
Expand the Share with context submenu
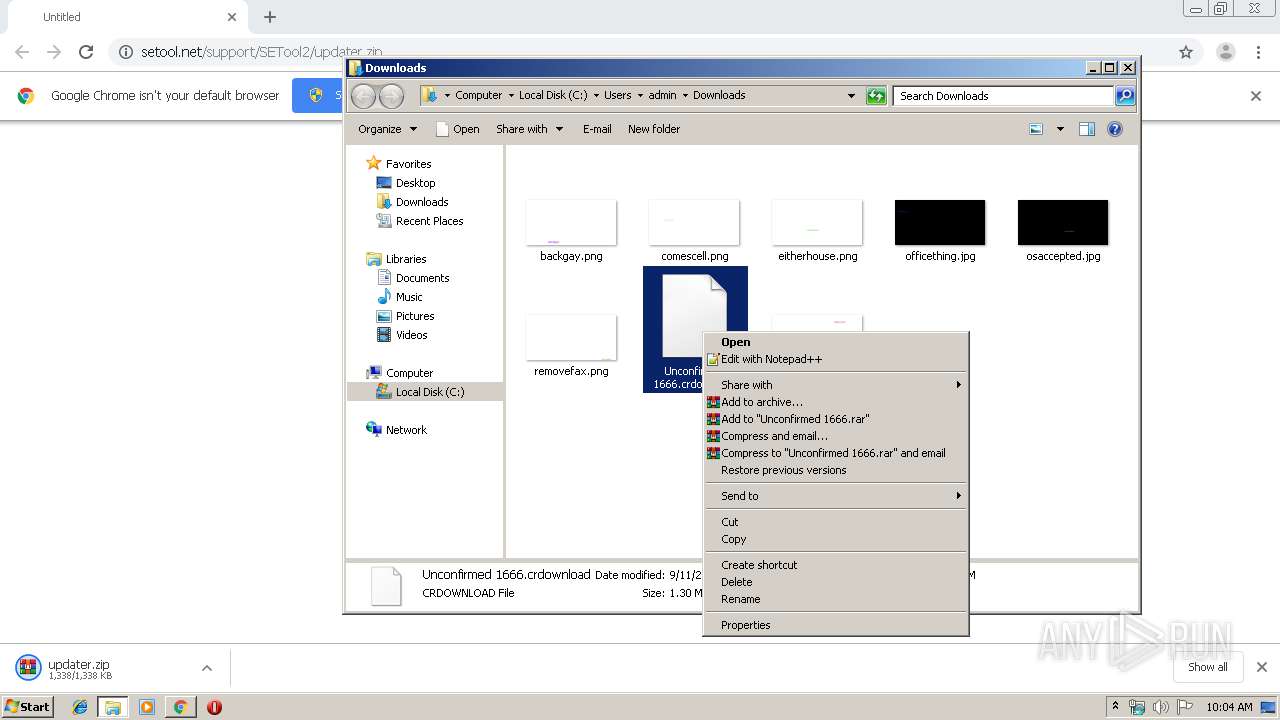click(x=836, y=385)
